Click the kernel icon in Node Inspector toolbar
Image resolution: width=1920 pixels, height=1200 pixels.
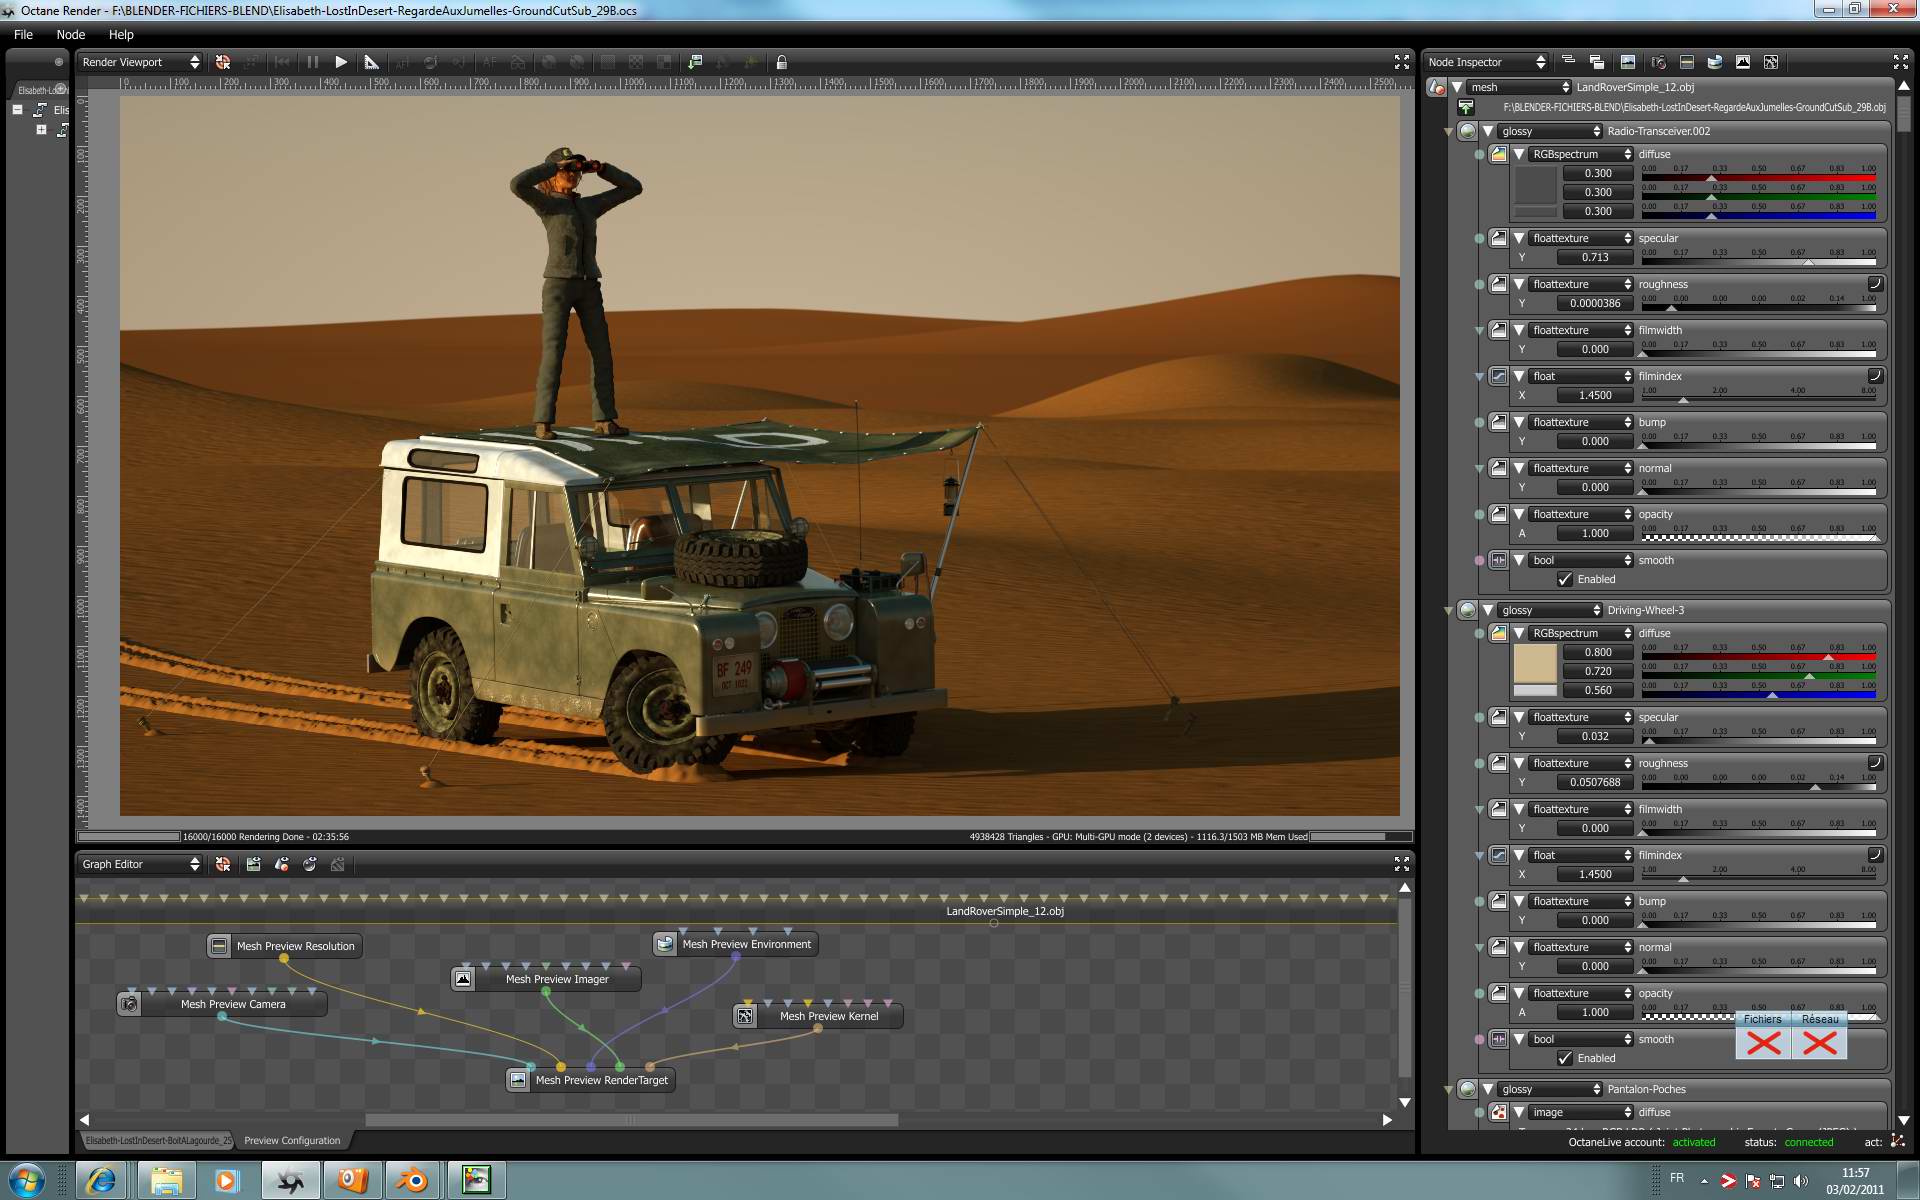1771,62
